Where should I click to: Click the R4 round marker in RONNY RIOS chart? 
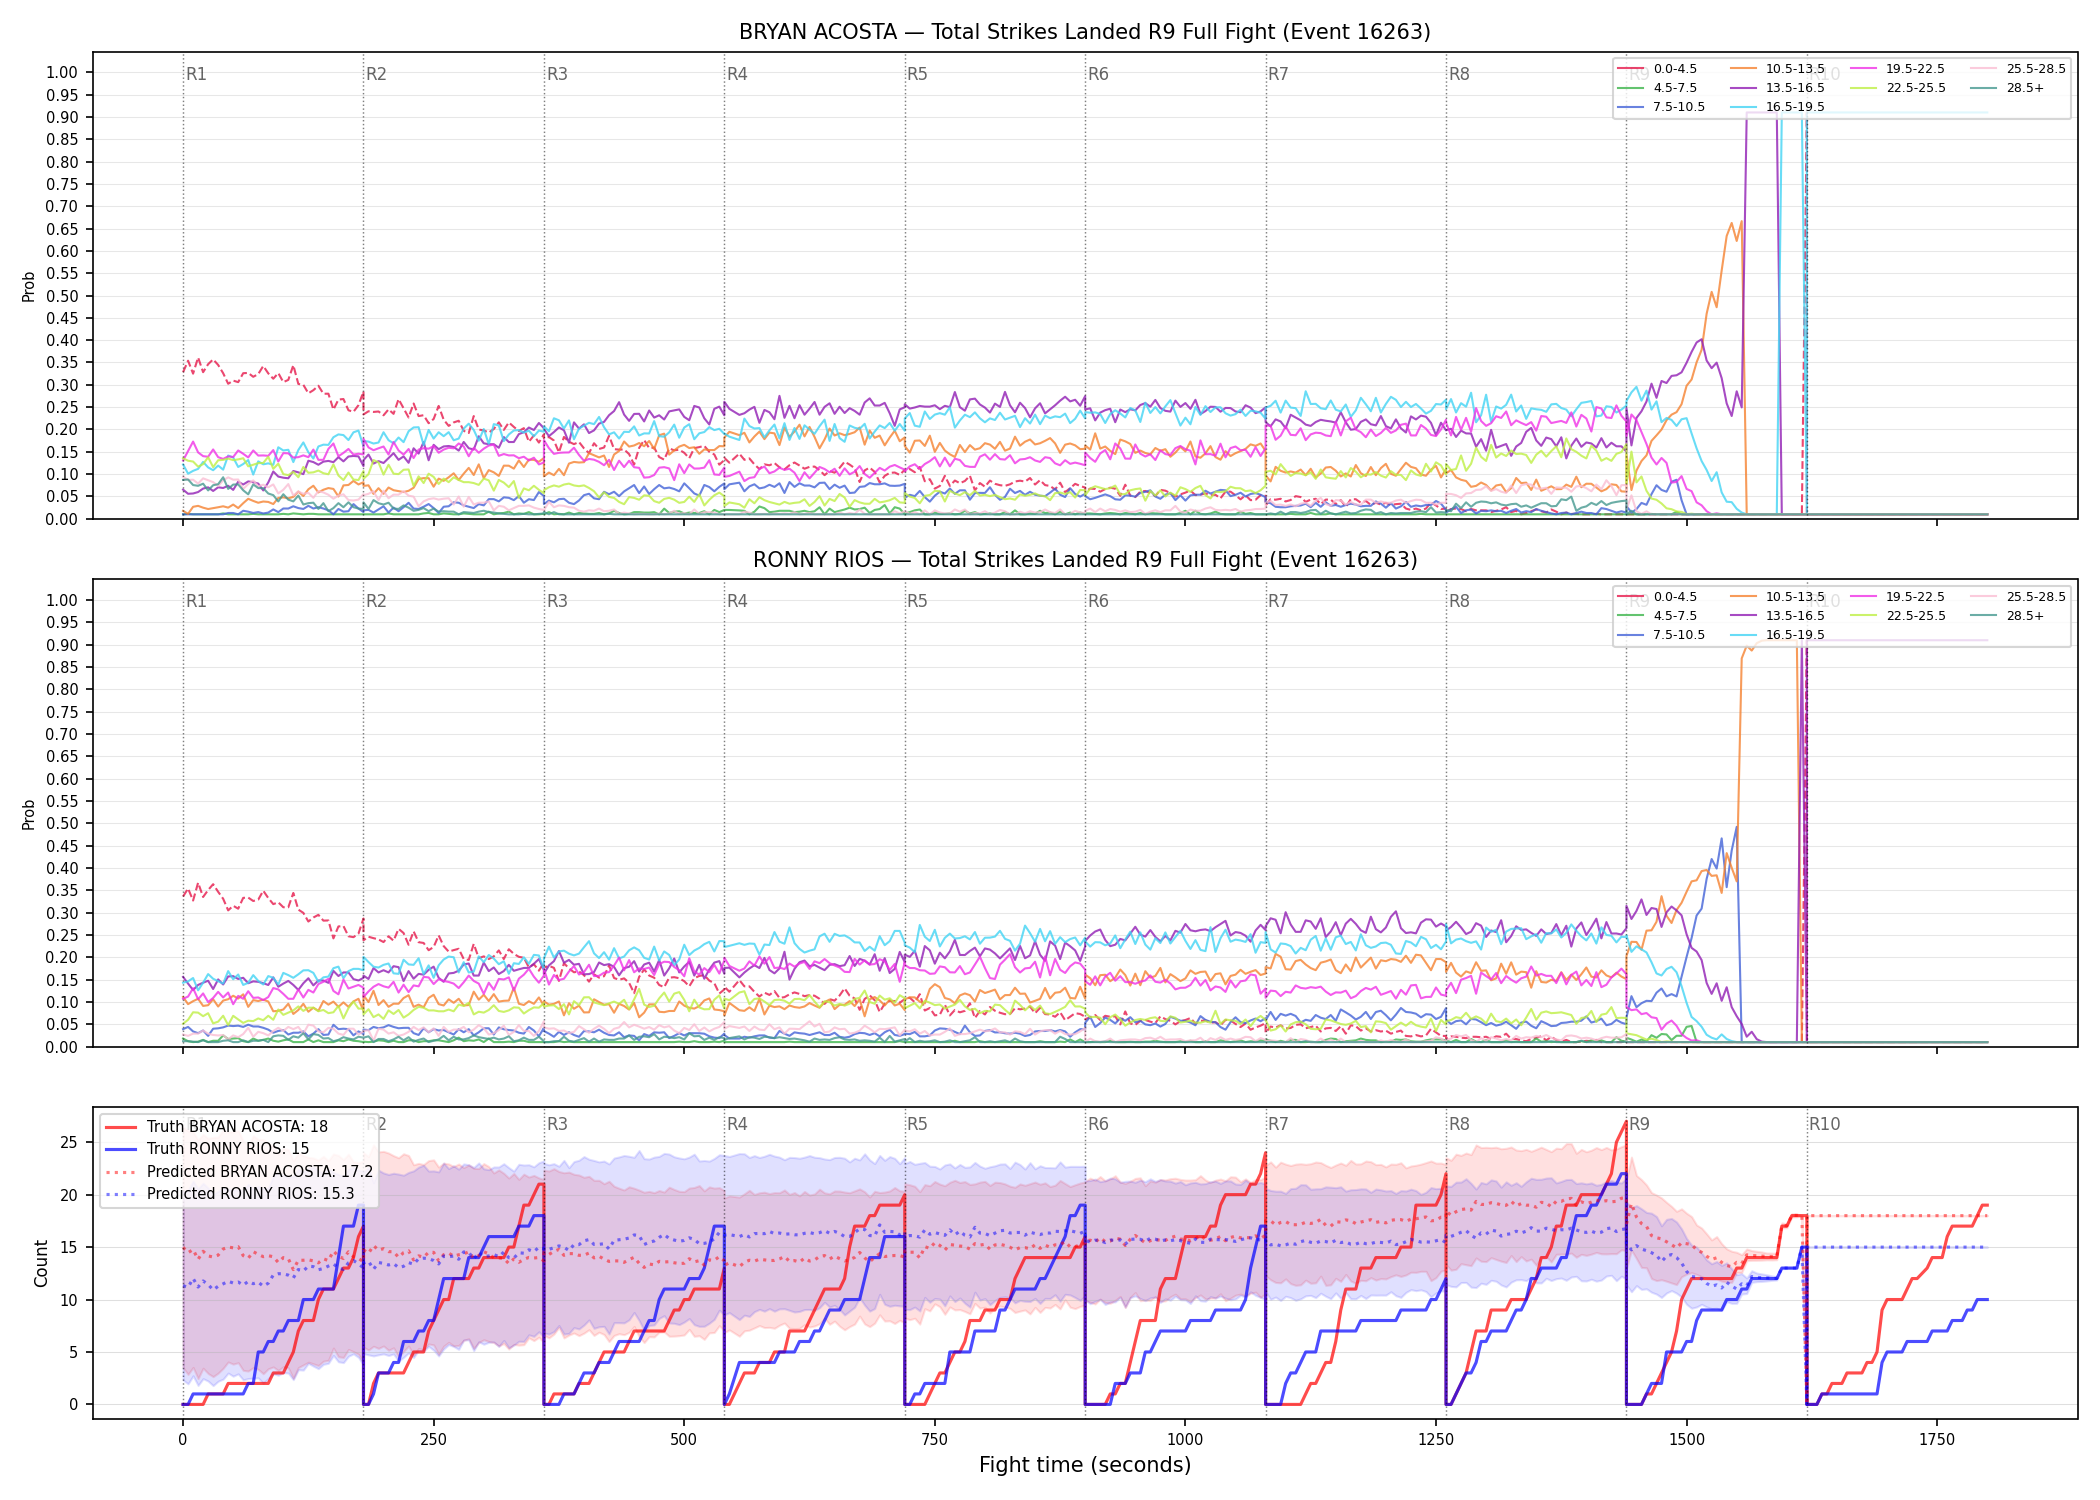737,601
